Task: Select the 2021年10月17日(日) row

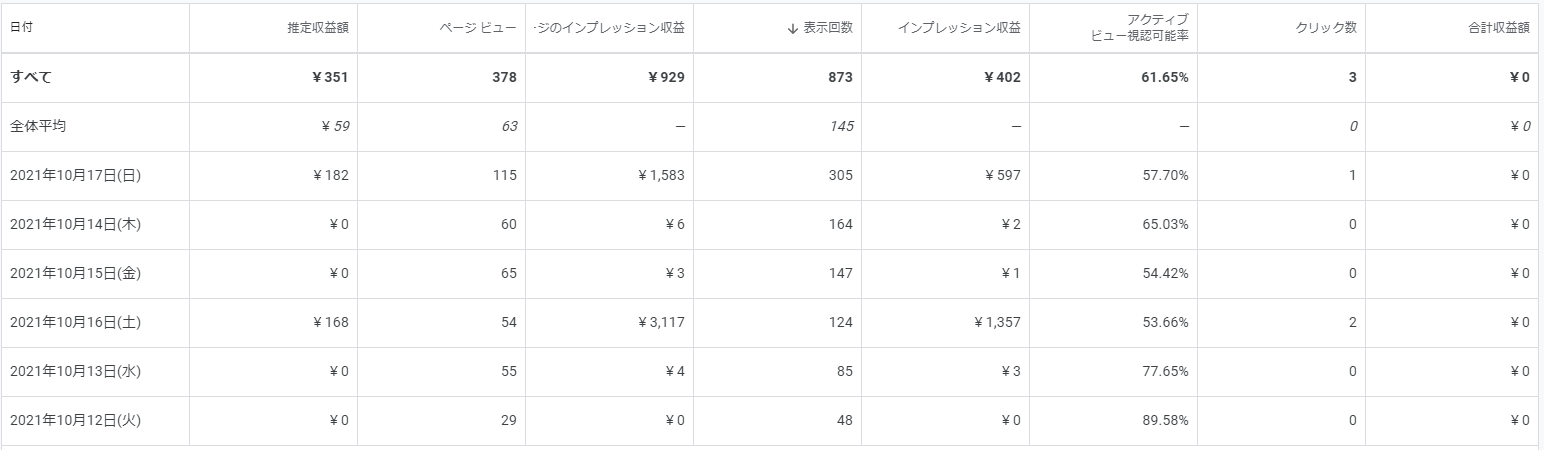Action: (770, 175)
